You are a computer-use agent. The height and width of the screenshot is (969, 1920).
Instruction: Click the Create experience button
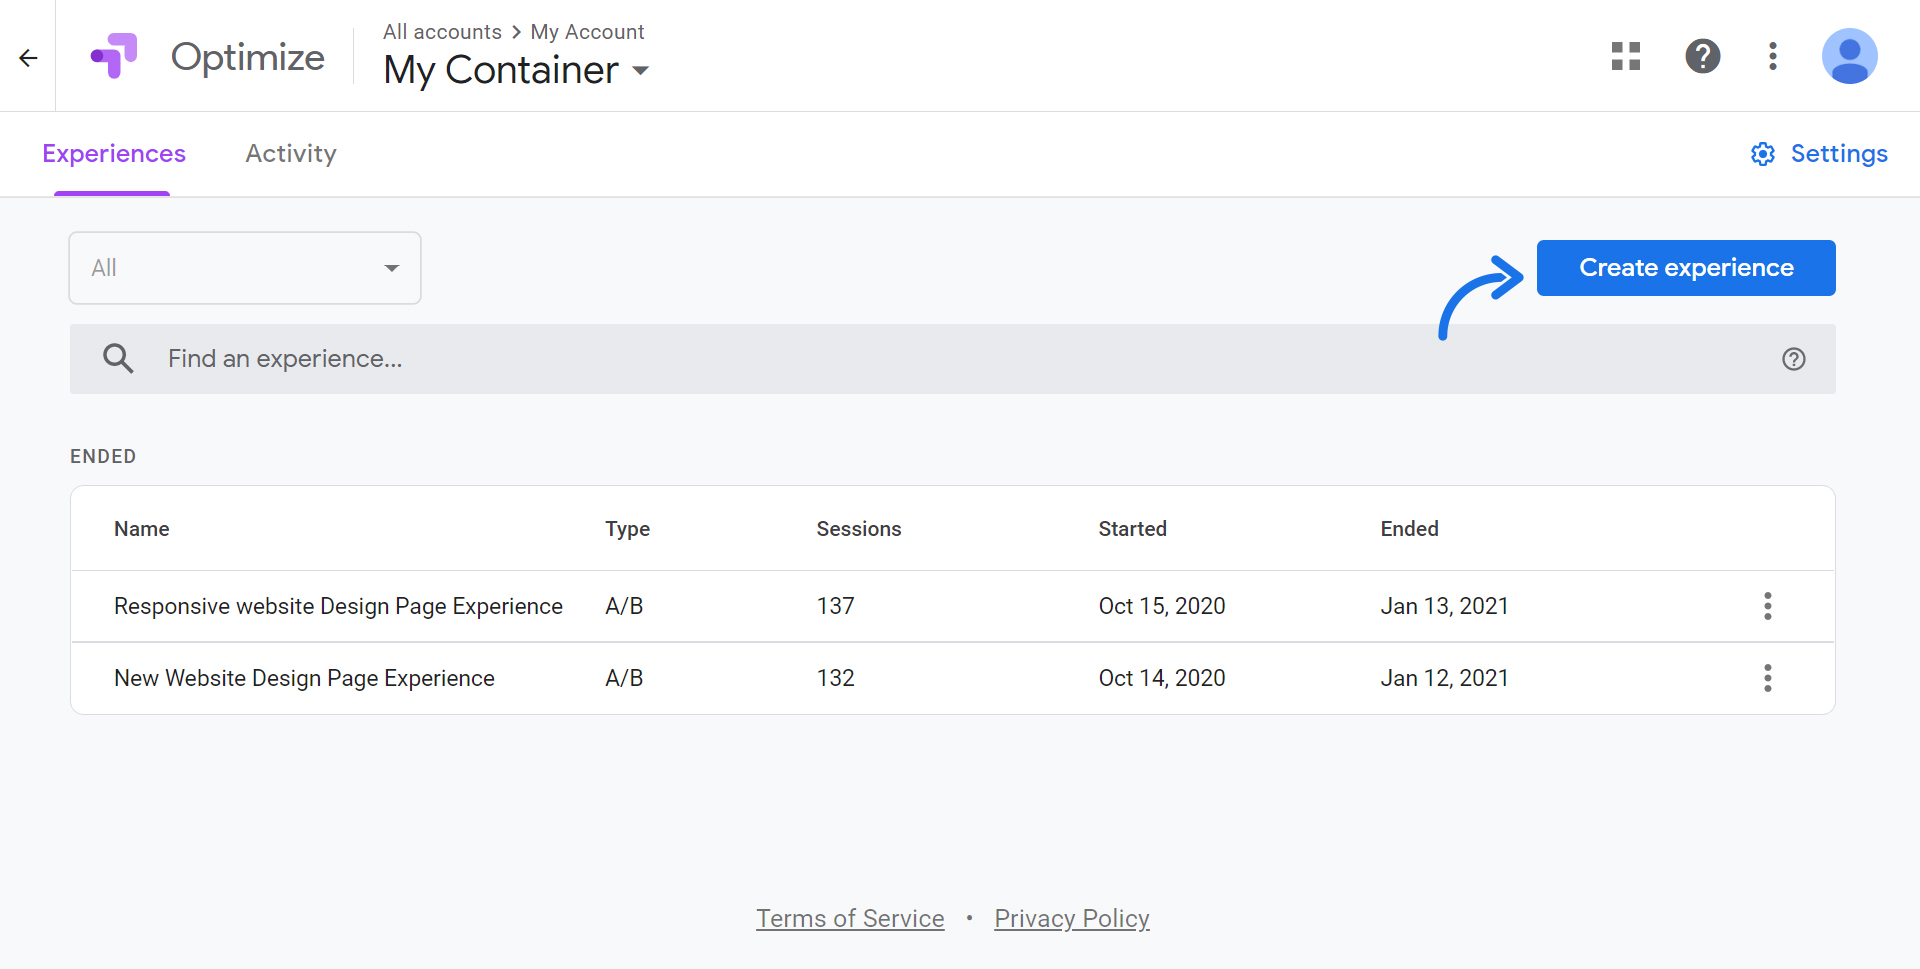pos(1686,268)
